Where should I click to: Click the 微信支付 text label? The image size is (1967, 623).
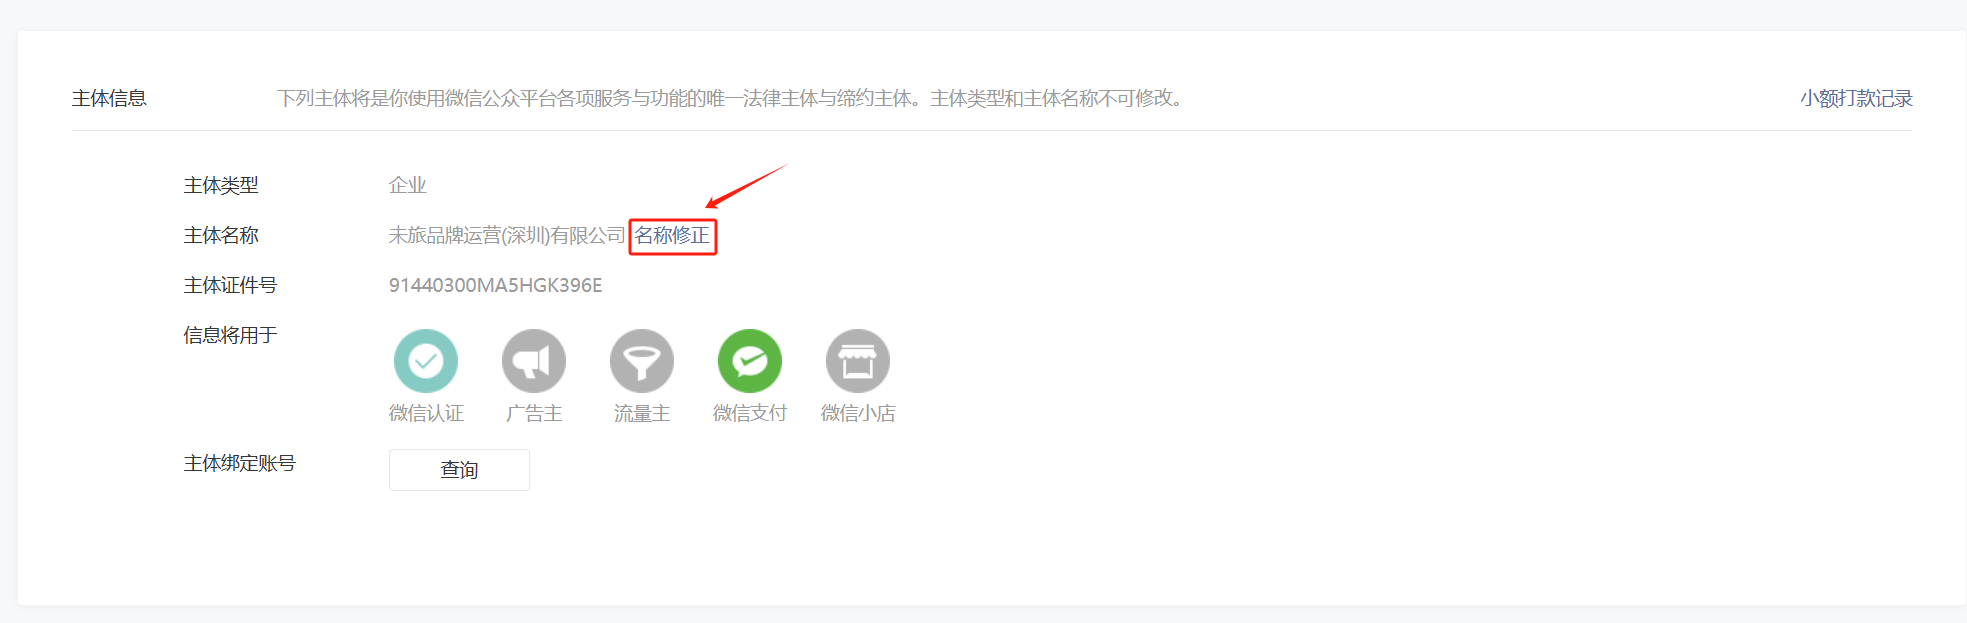point(750,413)
